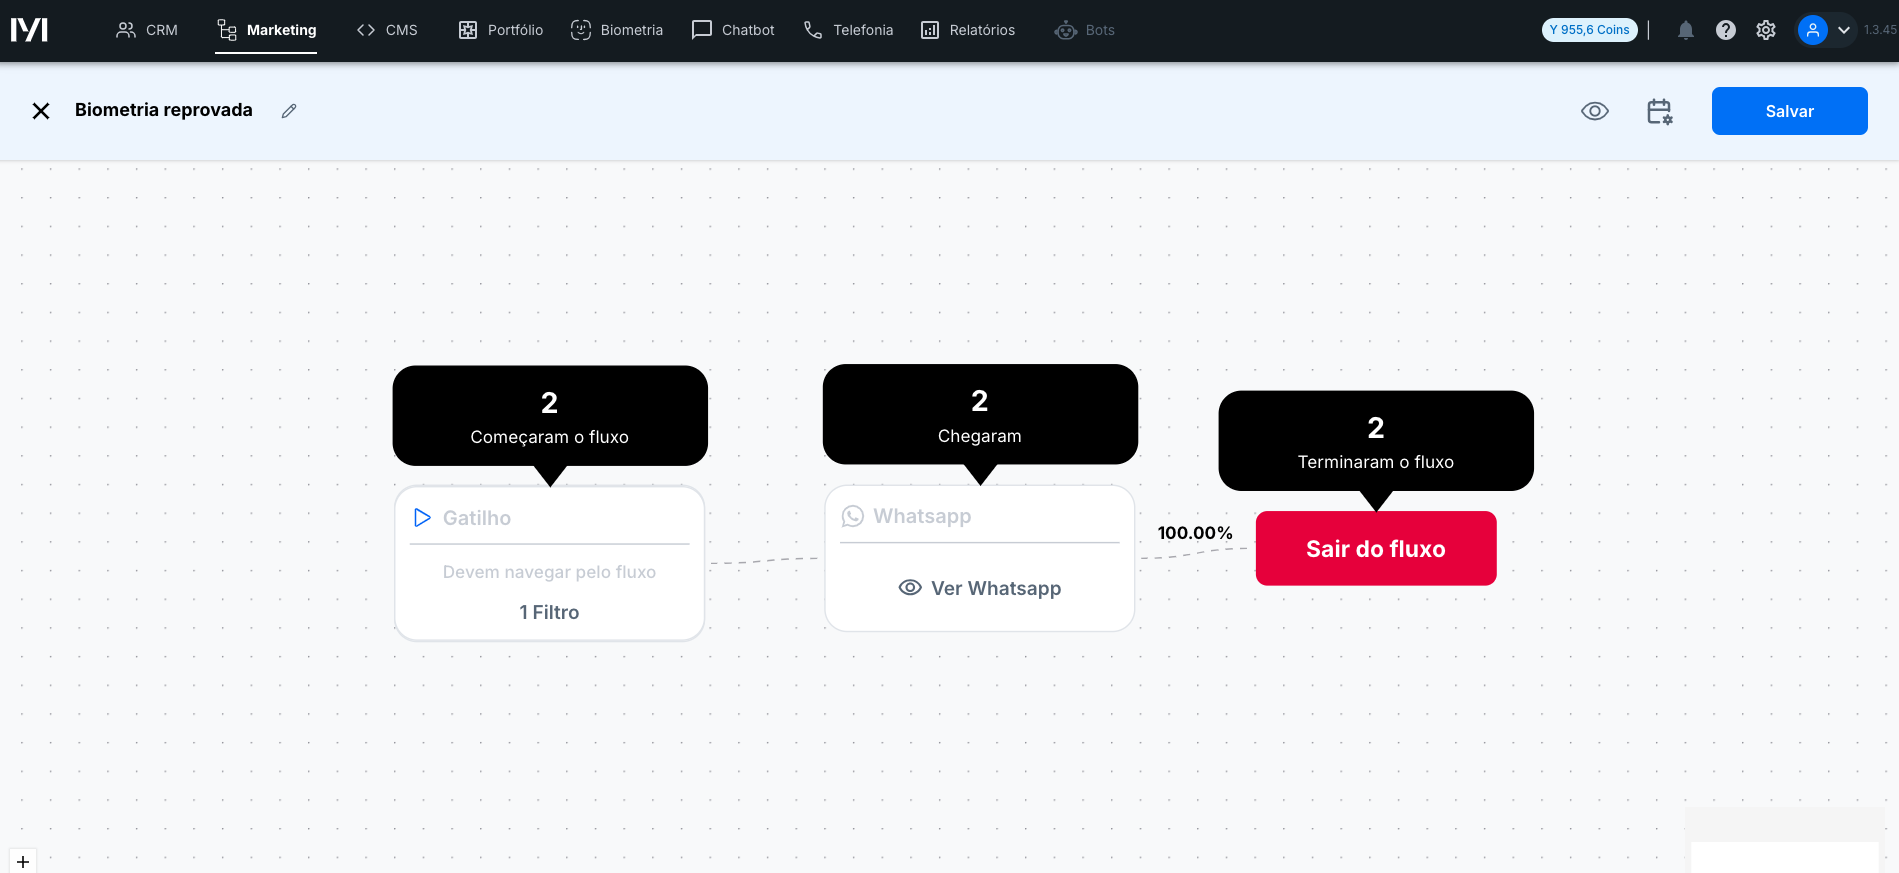Open the help question mark icon

tap(1725, 30)
